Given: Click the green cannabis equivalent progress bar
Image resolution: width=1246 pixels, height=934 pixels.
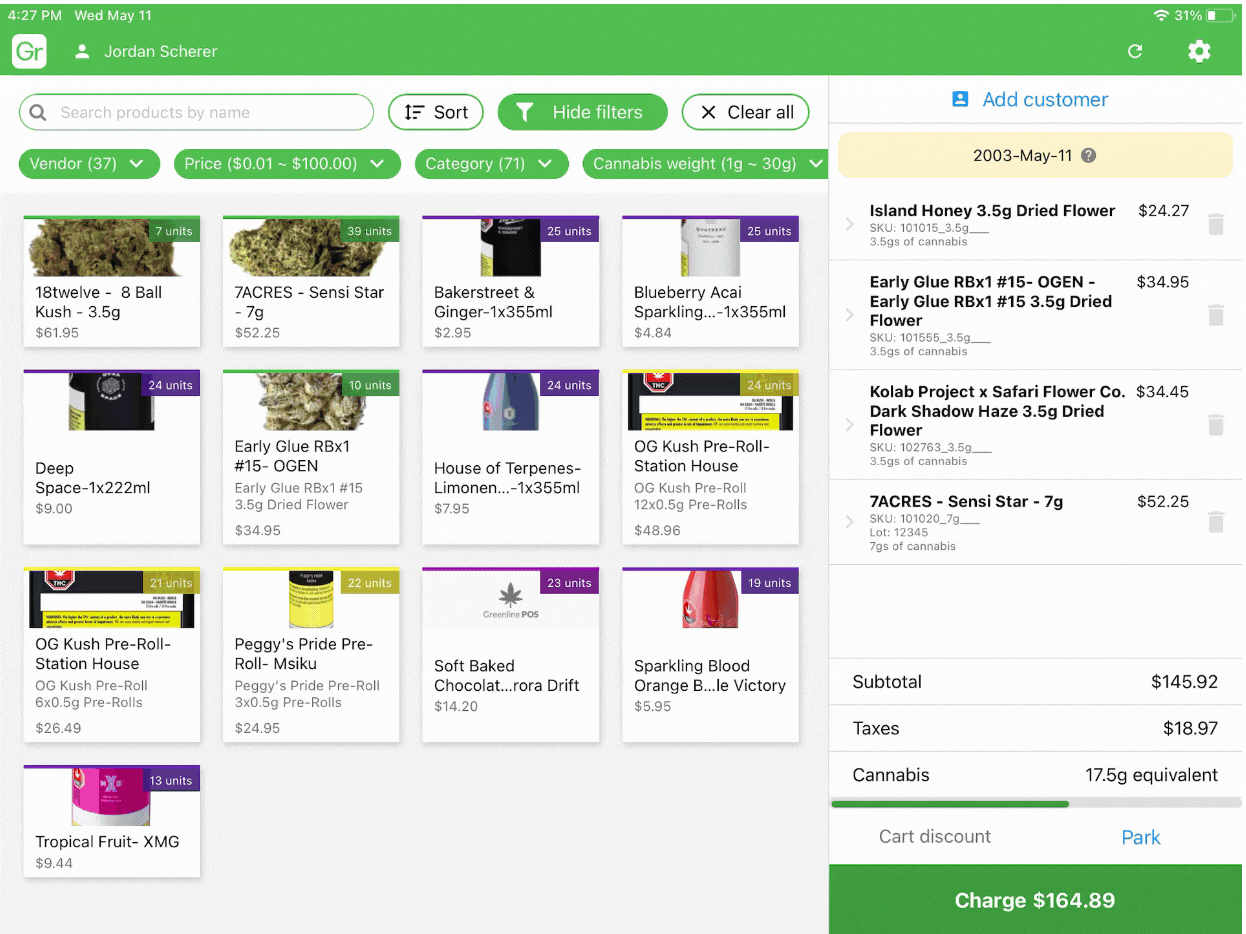Looking at the screenshot, I should (x=1035, y=803).
